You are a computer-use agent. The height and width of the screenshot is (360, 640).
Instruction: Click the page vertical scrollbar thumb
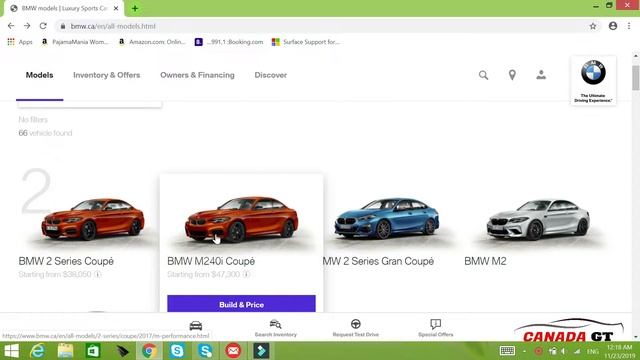[x=636, y=78]
